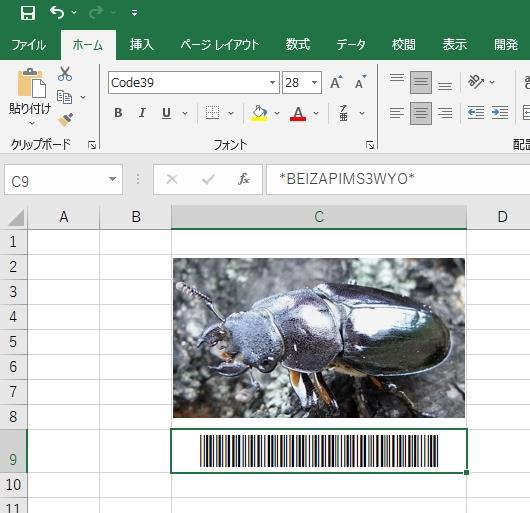The width and height of the screenshot is (530, 513).
Task: Open the フォント dialog launcher
Action: (x=370, y=145)
